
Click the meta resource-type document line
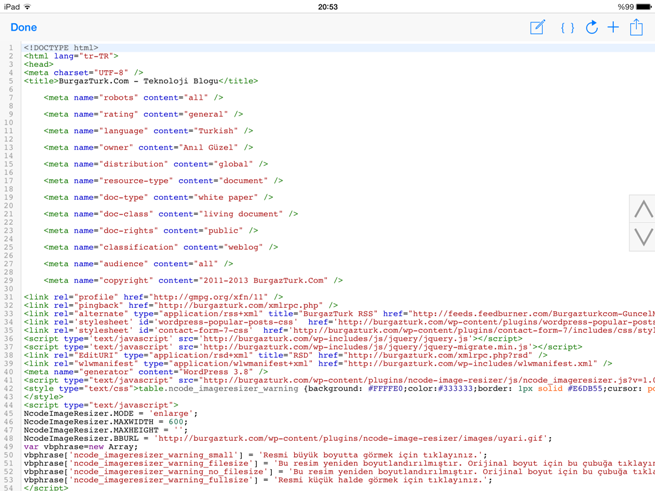(x=163, y=181)
